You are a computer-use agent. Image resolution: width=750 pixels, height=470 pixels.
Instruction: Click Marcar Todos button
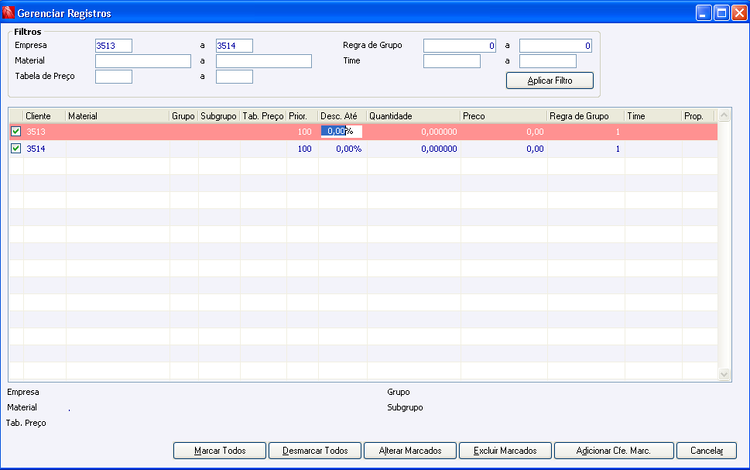(x=220, y=450)
